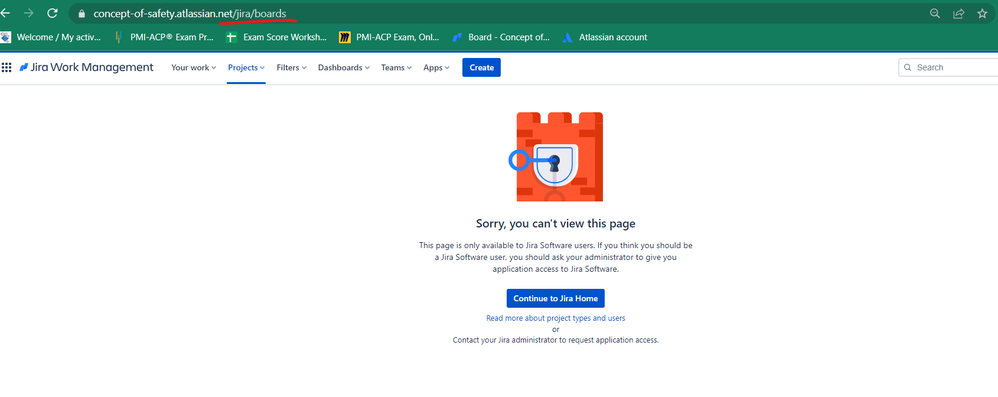Viewport: 998px width, 397px height.
Task: Expand the Projects dropdown menu
Action: coord(246,67)
